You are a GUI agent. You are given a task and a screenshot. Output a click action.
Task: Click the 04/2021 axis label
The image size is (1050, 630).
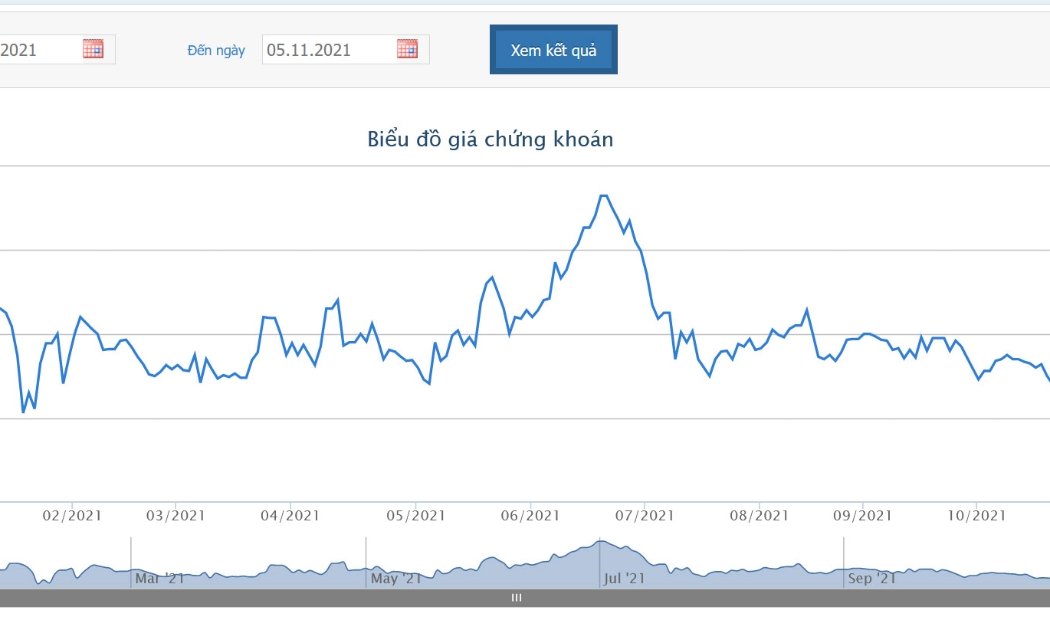[290, 516]
